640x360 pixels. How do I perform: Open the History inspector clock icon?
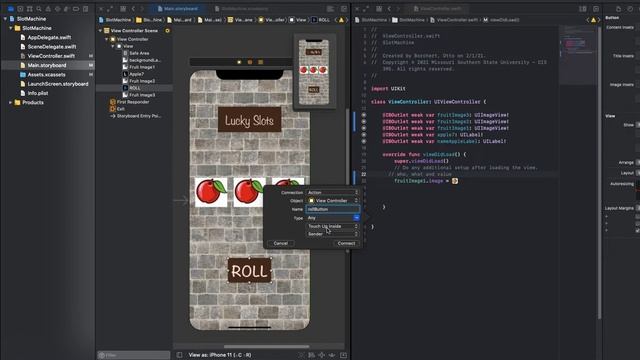[631, 9]
